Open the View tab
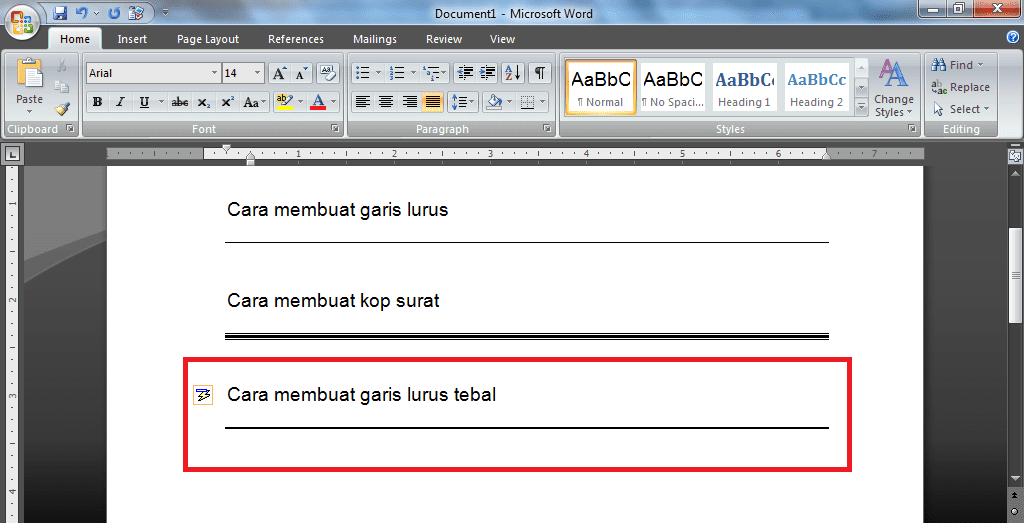The width and height of the screenshot is (1024, 523). (502, 39)
